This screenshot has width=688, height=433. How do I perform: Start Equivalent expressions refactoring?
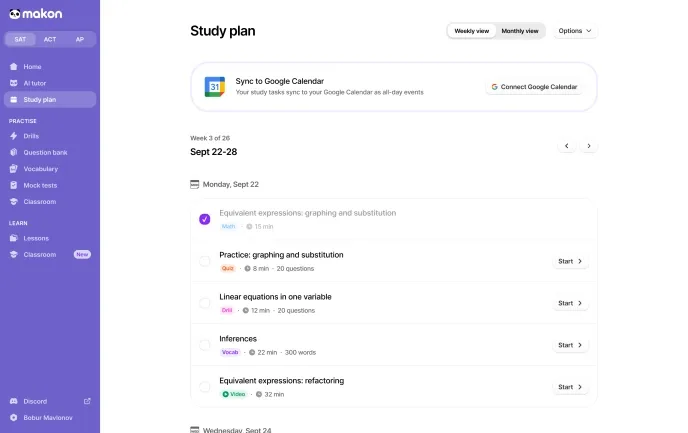click(570, 387)
